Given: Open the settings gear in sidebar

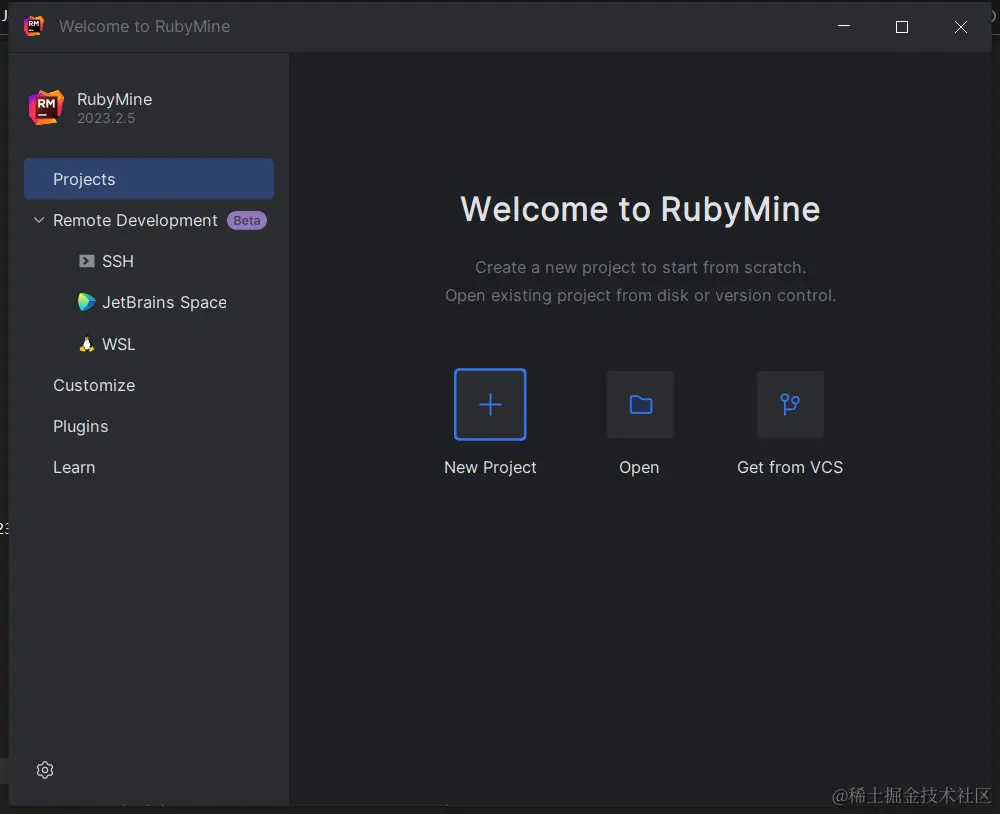Looking at the screenshot, I should (45, 770).
